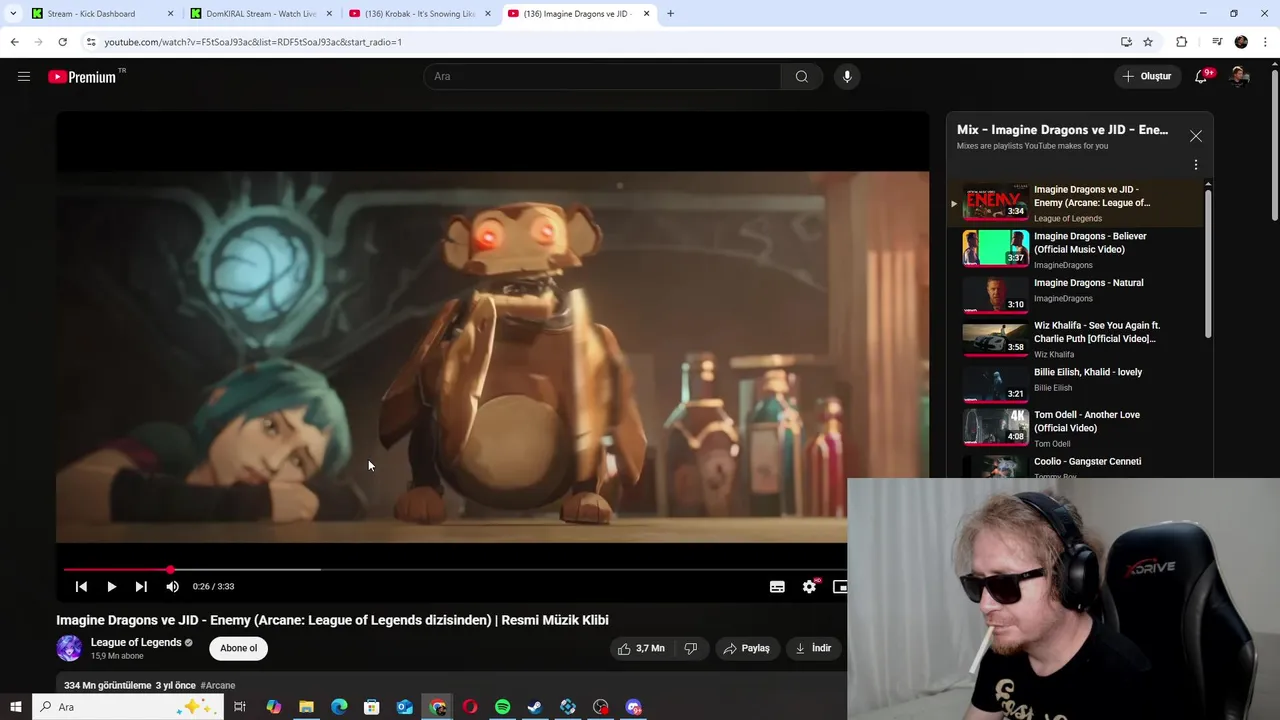This screenshot has width=1280, height=720.
Task: Play Imagine Dragons - Natural from mix
Action: pyautogui.click(x=1075, y=295)
